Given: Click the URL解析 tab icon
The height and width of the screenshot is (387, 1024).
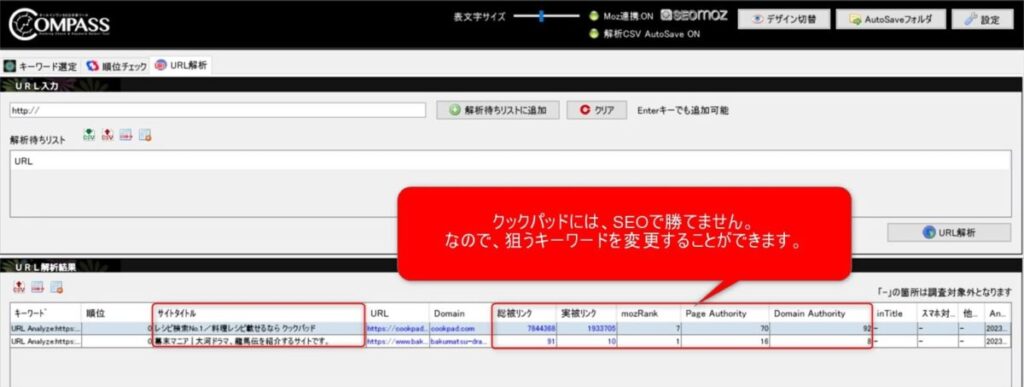Looking at the screenshot, I should coord(161,65).
